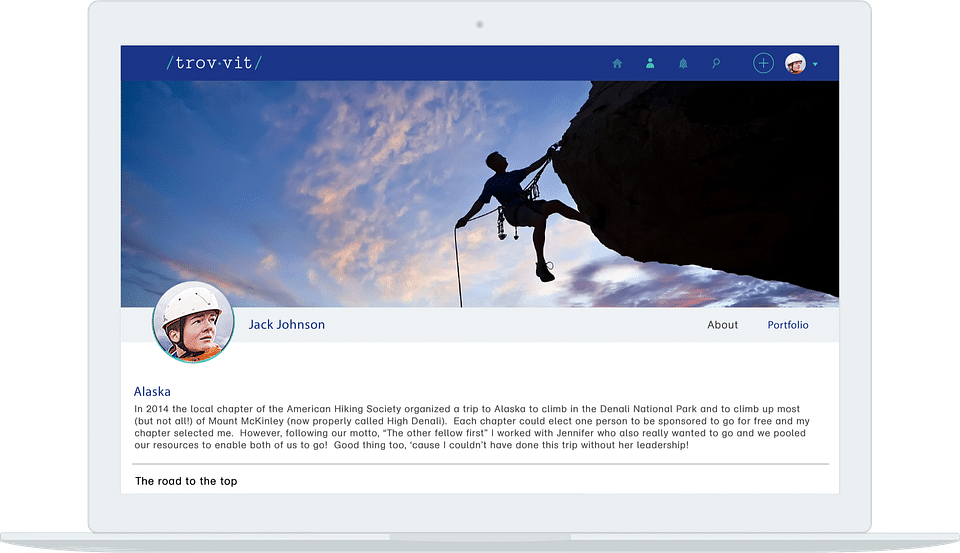The image size is (960, 553).
Task: Open the Alaska heading
Action: 152,391
